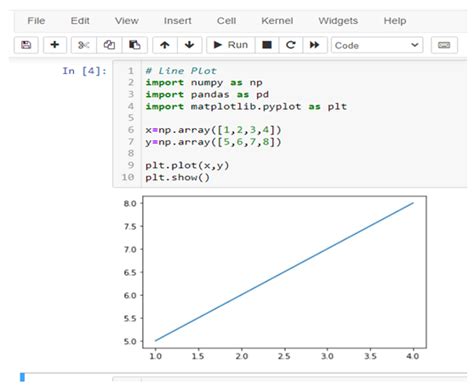The width and height of the screenshot is (474, 385).
Task: Open the Widgets menu
Action: [338, 21]
